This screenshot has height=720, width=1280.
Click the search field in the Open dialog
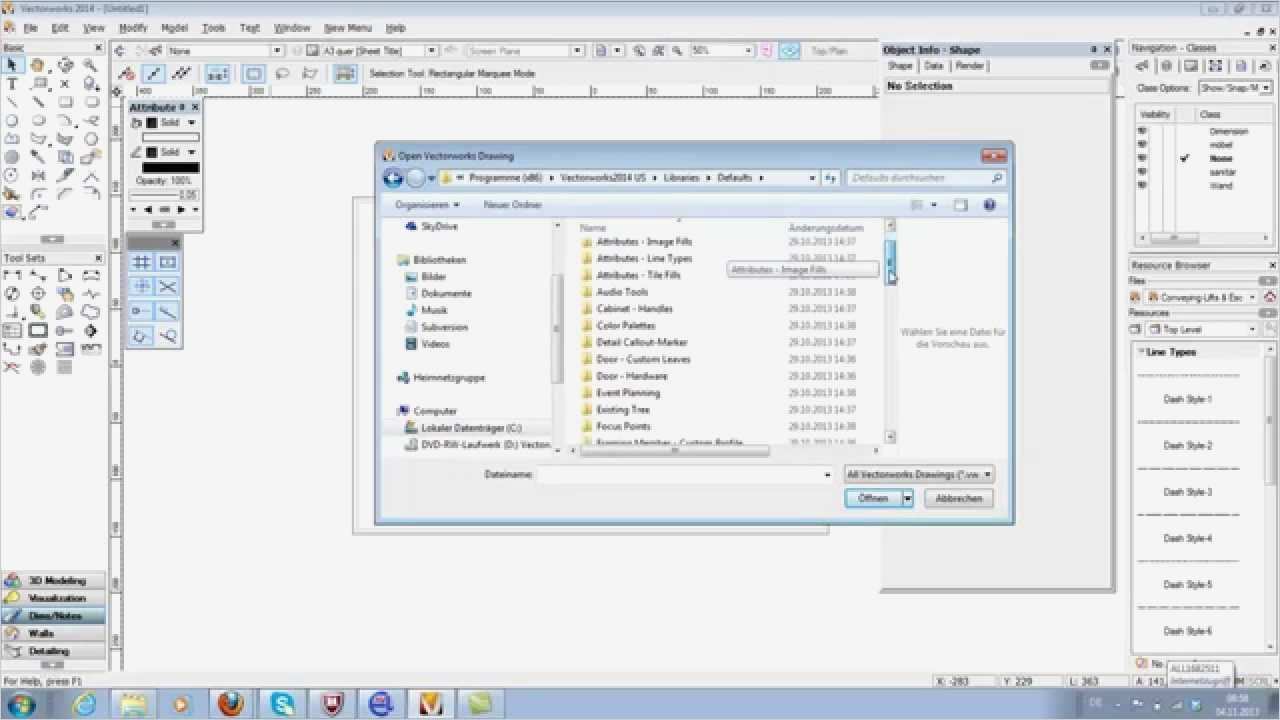pos(927,178)
